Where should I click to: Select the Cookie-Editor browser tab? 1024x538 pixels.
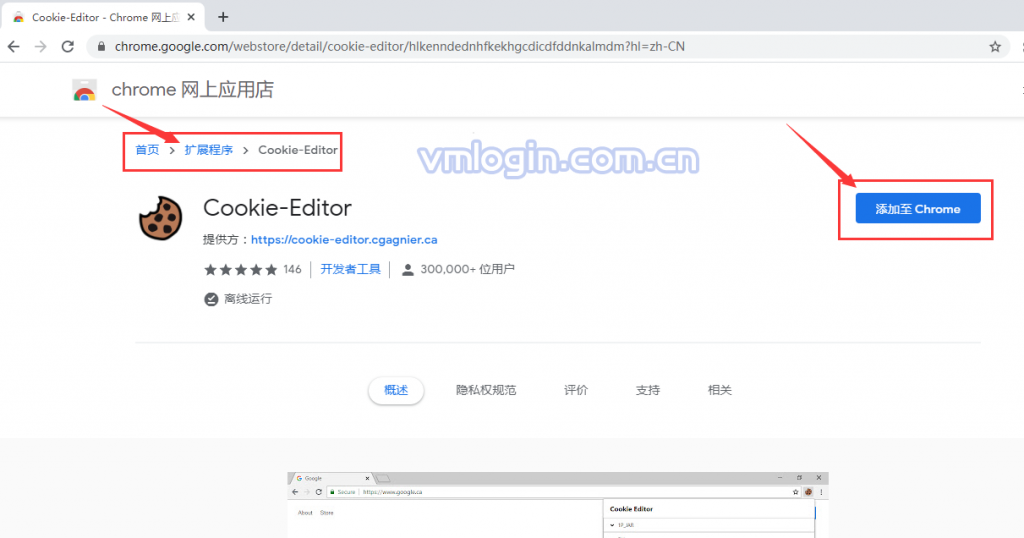[x=104, y=17]
